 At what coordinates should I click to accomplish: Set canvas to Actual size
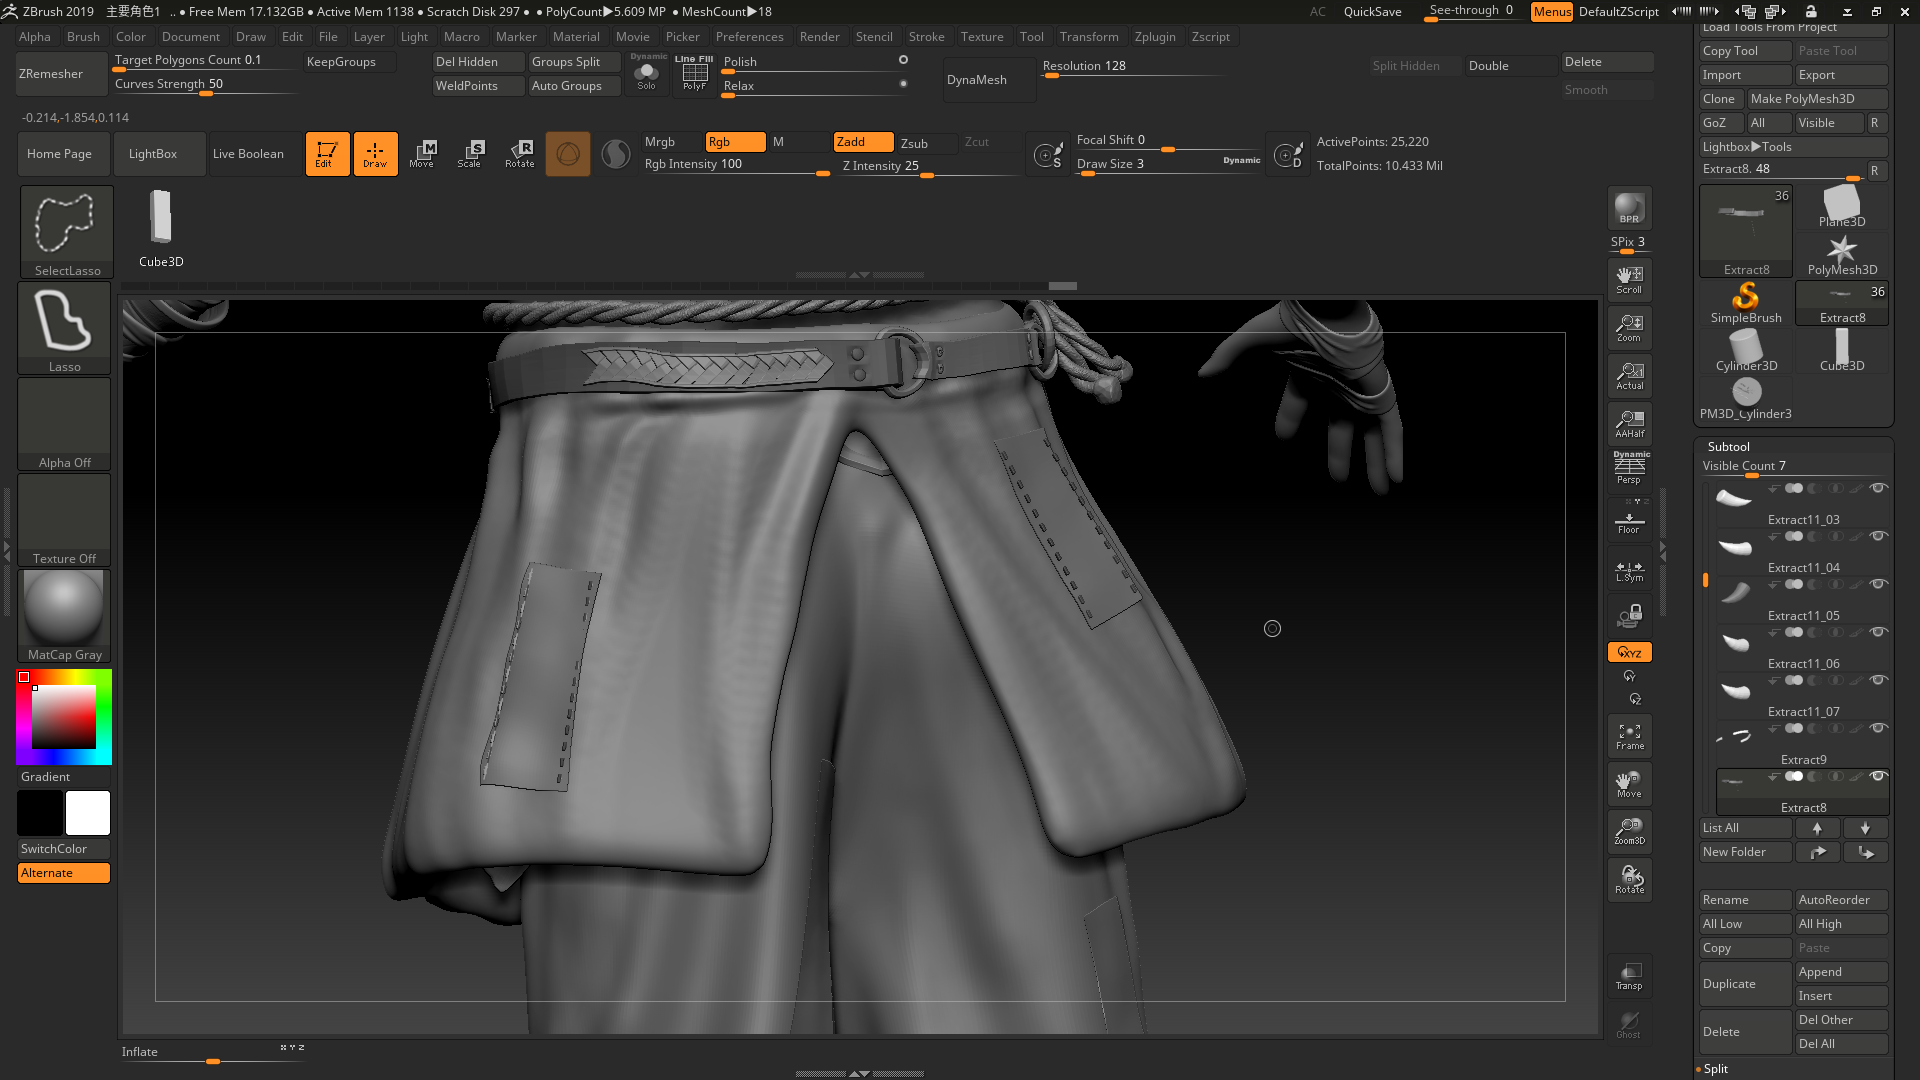1629,376
